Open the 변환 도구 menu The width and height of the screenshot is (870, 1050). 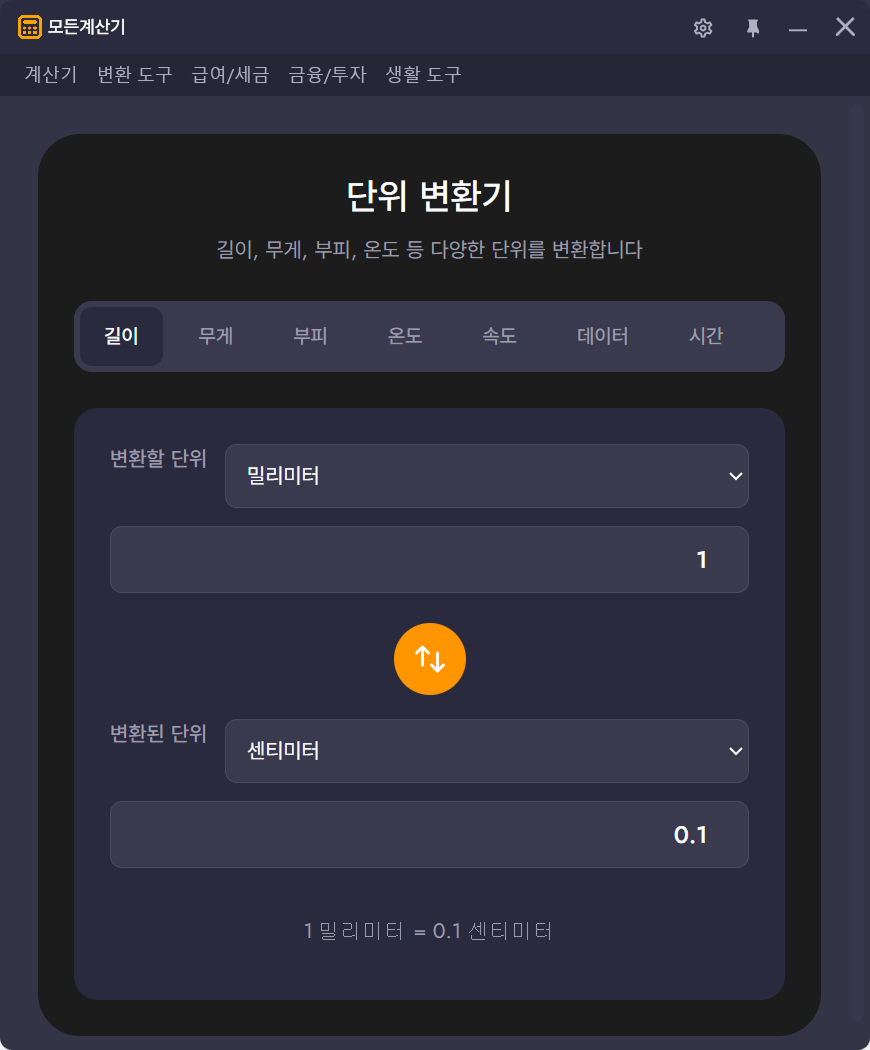click(135, 75)
